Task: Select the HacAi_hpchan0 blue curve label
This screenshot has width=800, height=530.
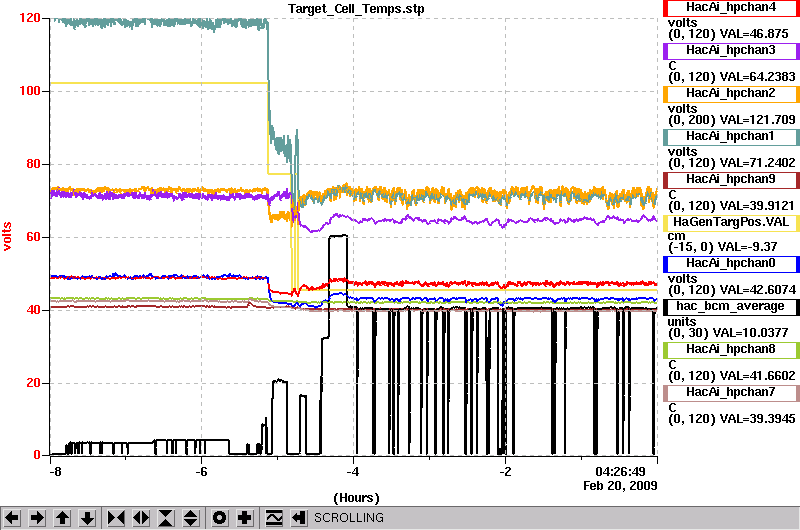Action: (731, 263)
